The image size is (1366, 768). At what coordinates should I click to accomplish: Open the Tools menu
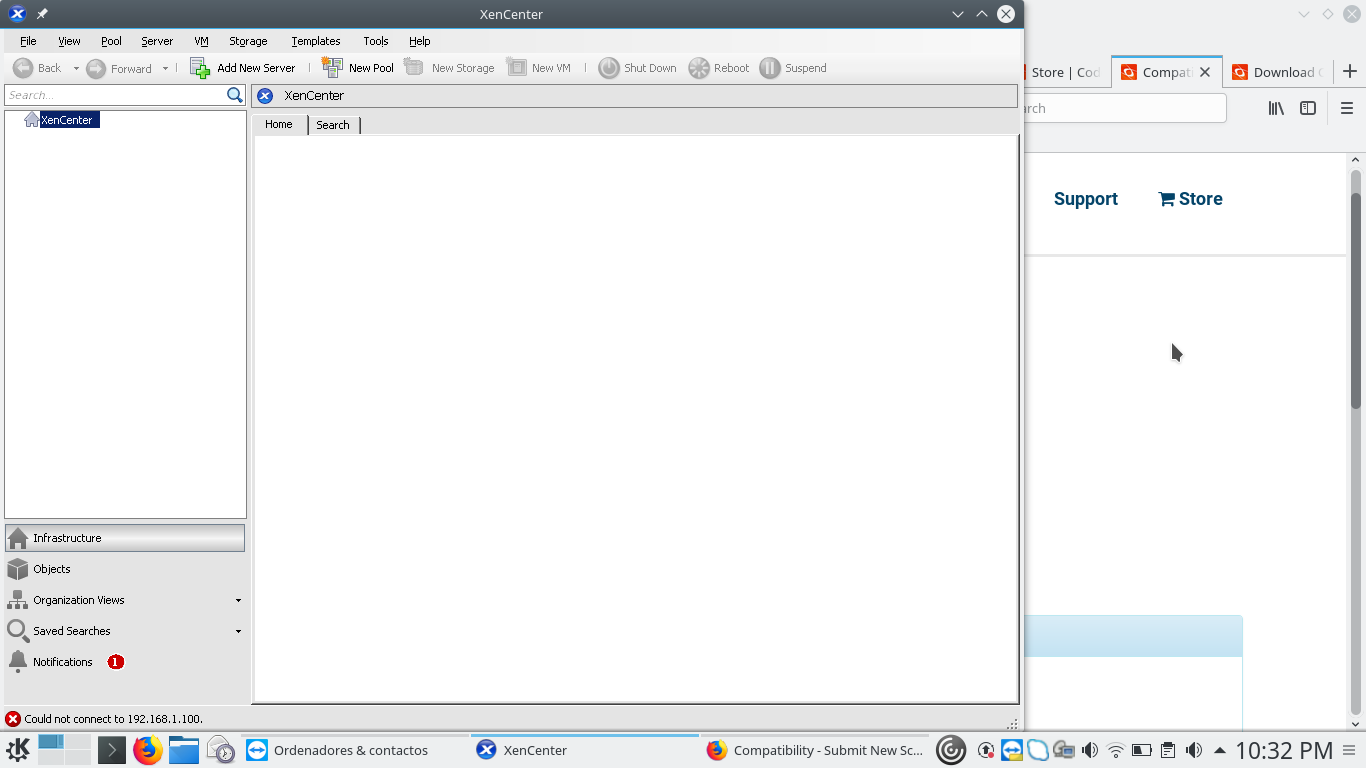(x=376, y=41)
